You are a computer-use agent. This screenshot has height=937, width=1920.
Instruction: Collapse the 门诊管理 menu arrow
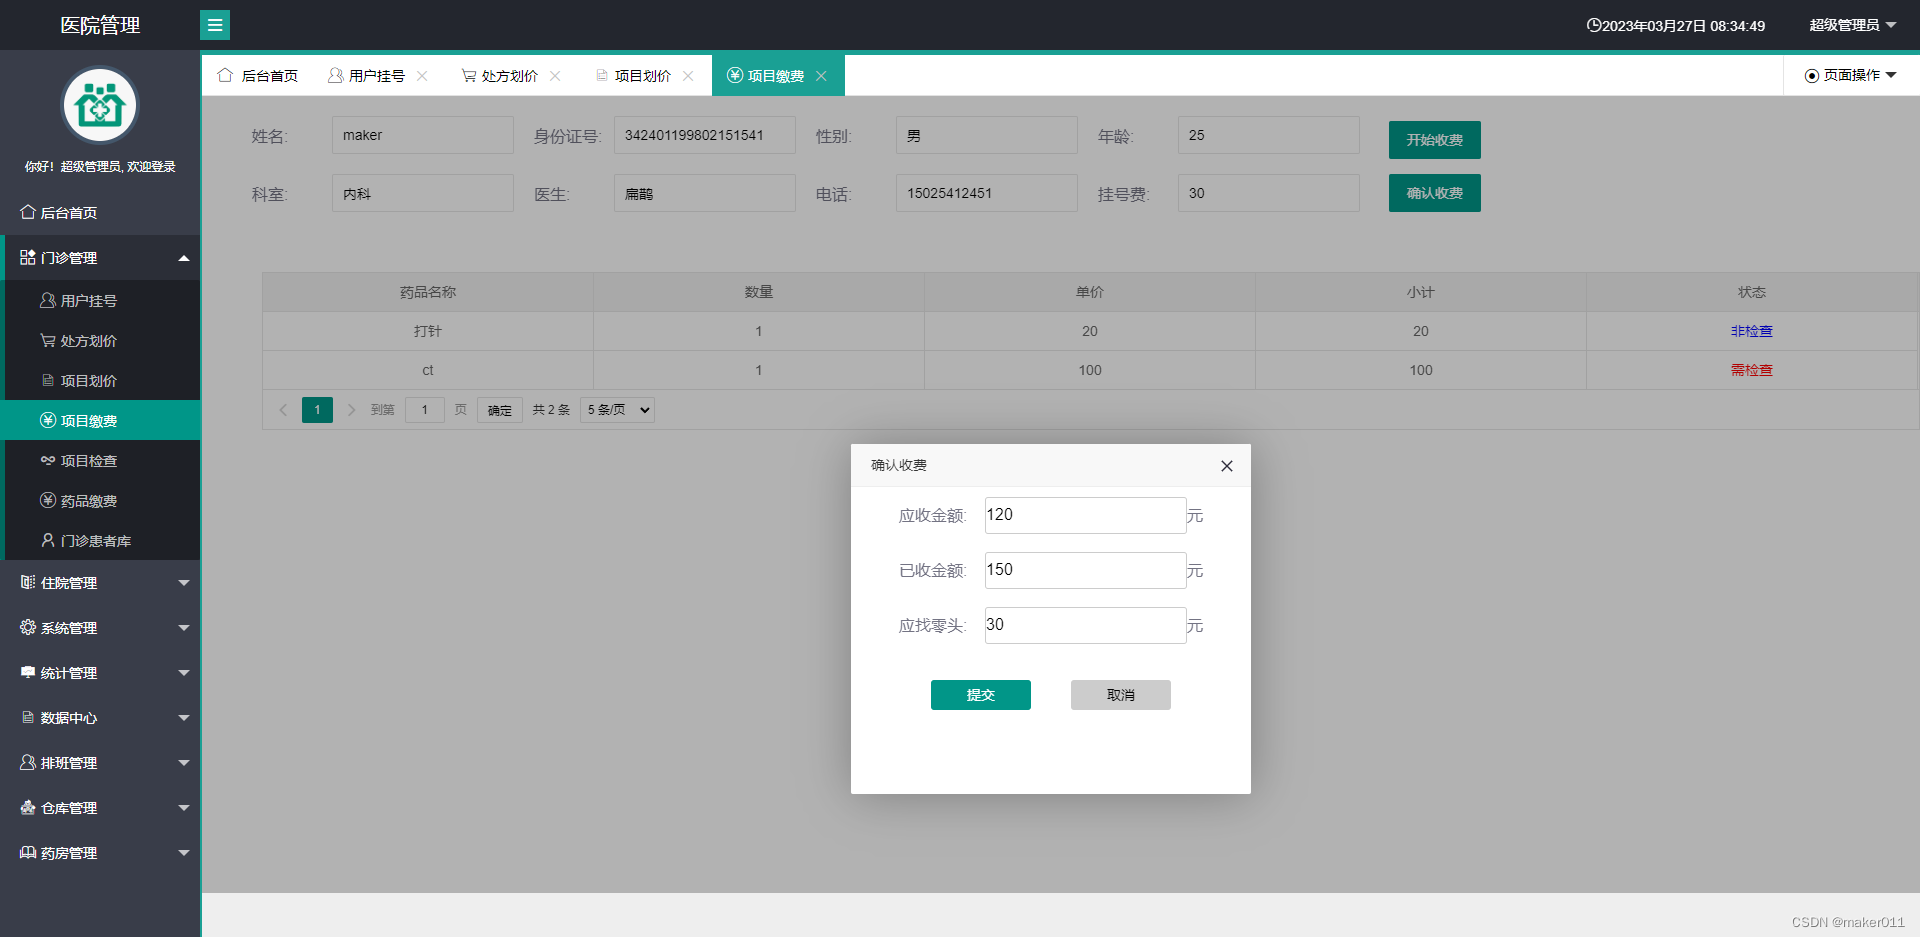click(x=184, y=258)
